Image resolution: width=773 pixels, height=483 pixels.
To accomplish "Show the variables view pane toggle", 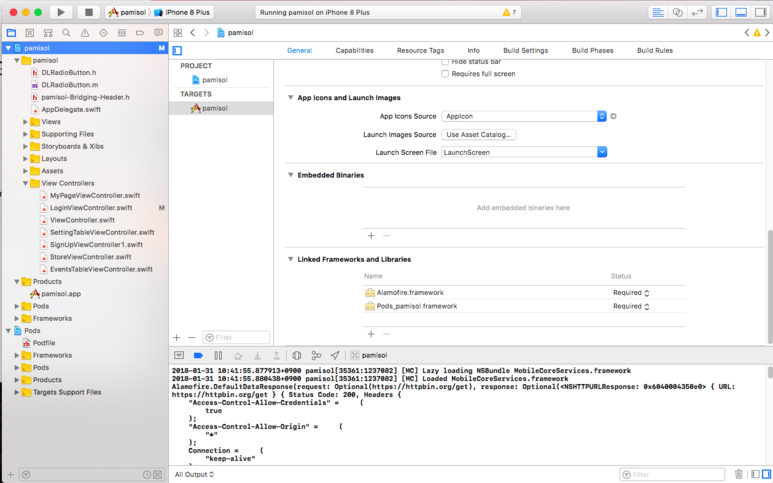I will point(755,474).
